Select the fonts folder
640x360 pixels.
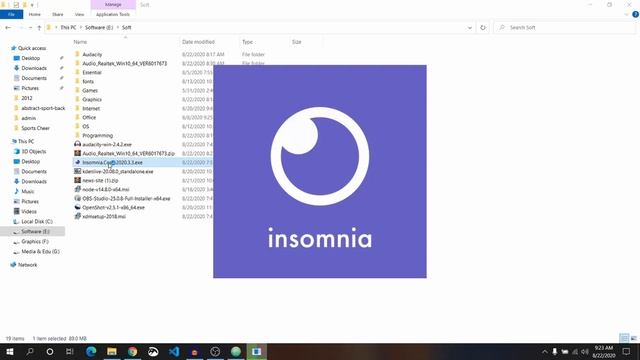pos(88,81)
